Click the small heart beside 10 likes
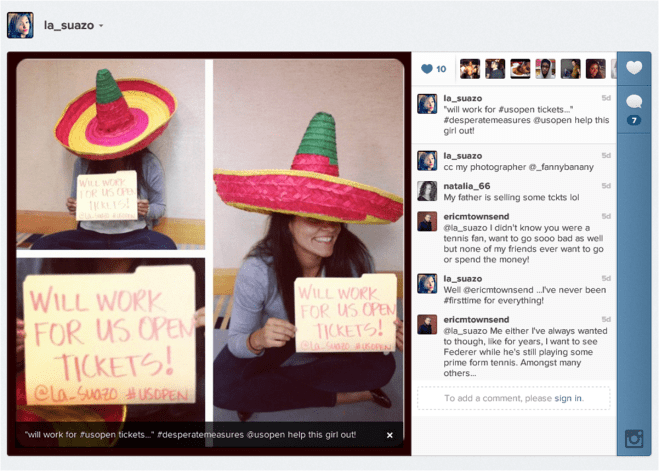The width and height of the screenshot is (659, 471). [x=427, y=69]
